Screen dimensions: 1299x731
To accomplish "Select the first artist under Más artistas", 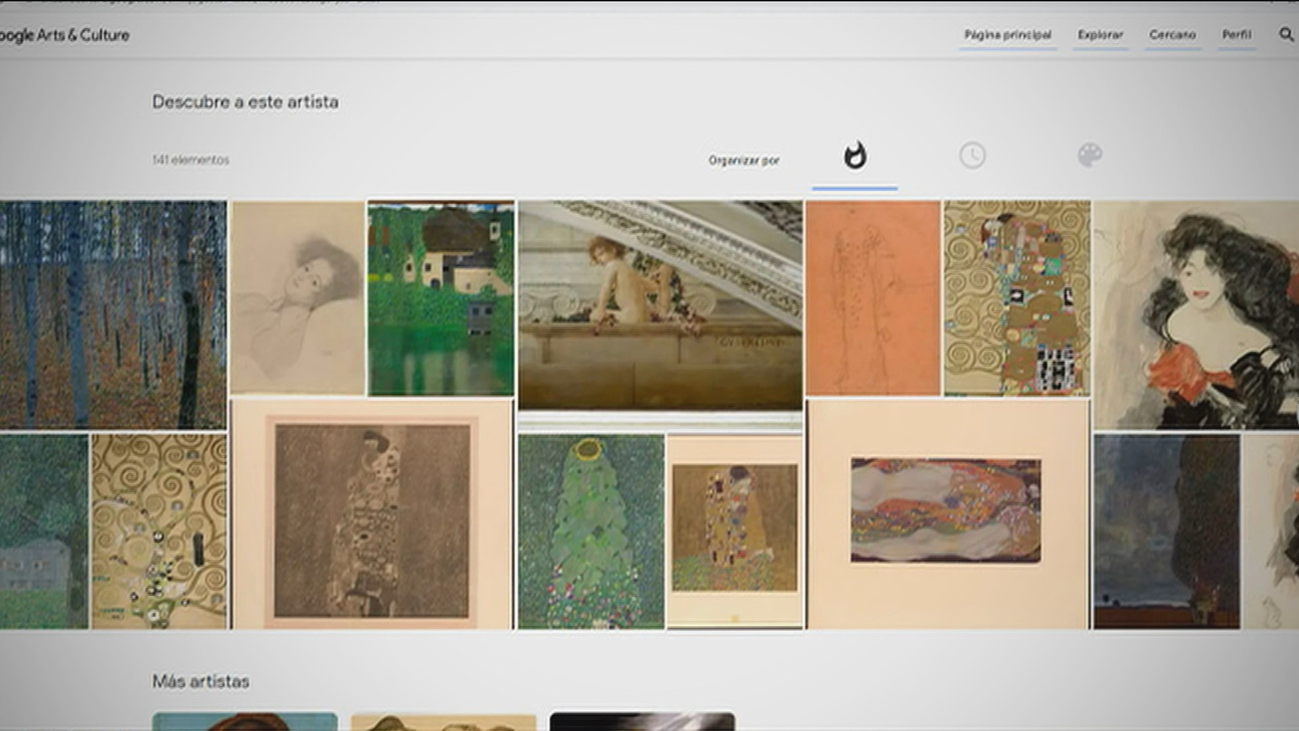I will pos(244,720).
